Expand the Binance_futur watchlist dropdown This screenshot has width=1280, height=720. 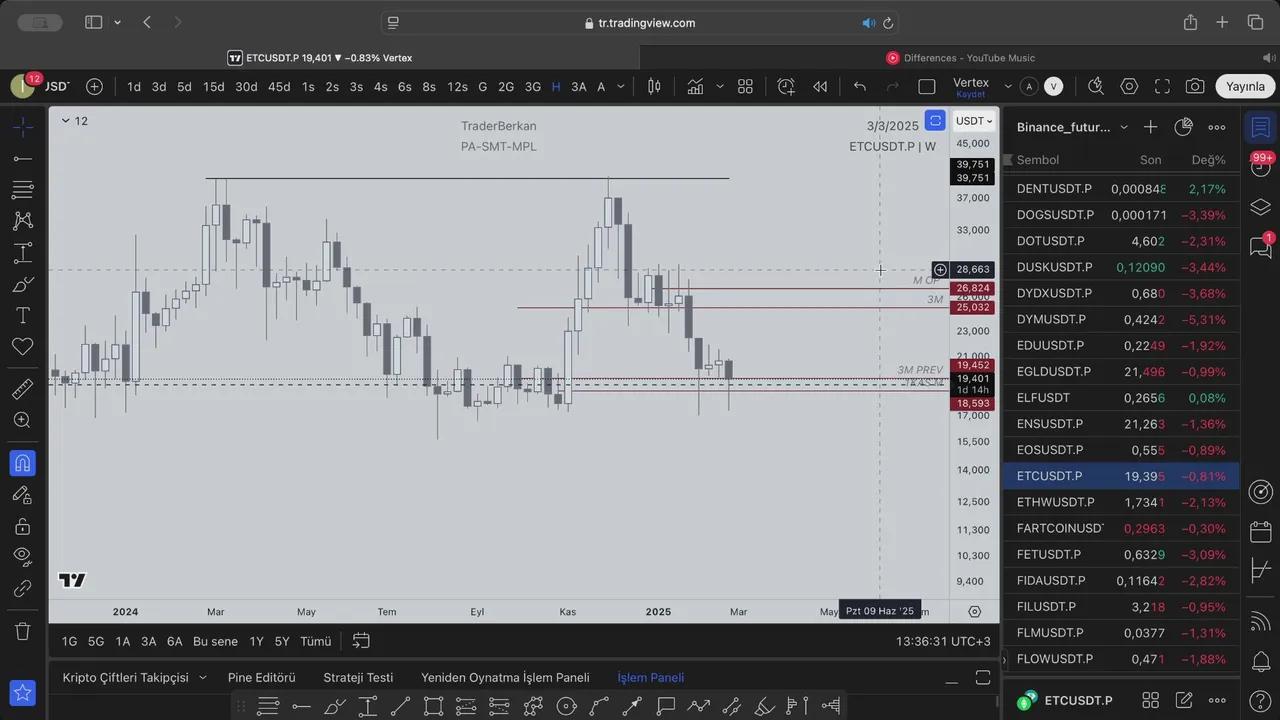pos(1124,127)
